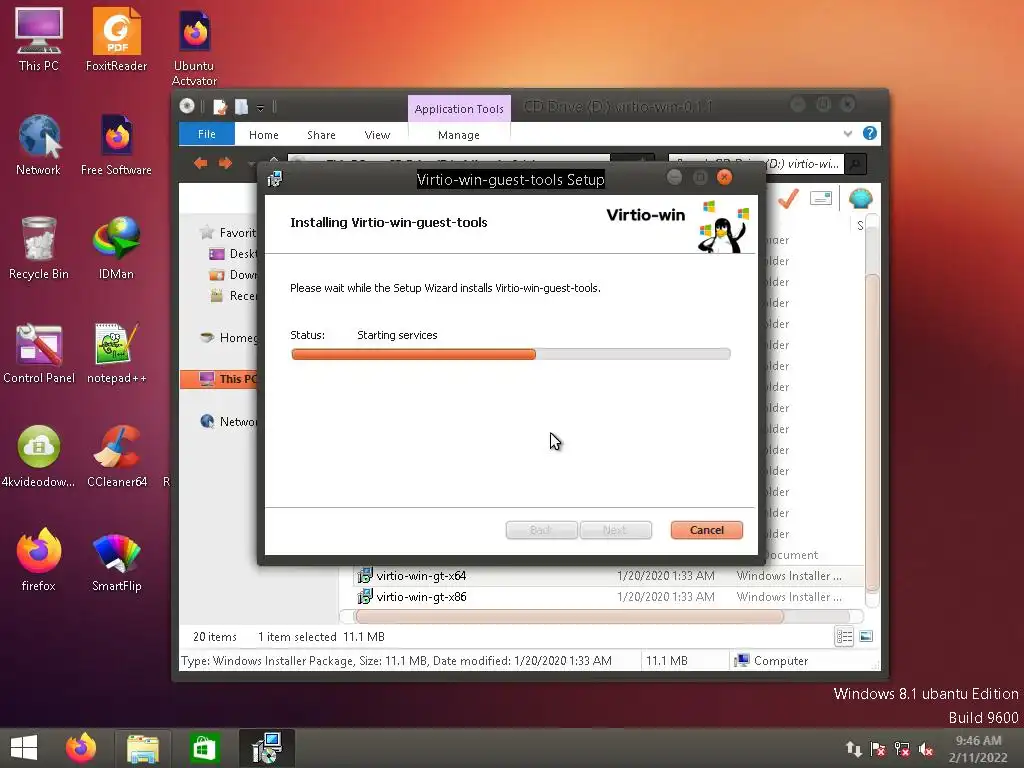Click the blue shell toolbar icon
1024x768 pixels.
(860, 198)
